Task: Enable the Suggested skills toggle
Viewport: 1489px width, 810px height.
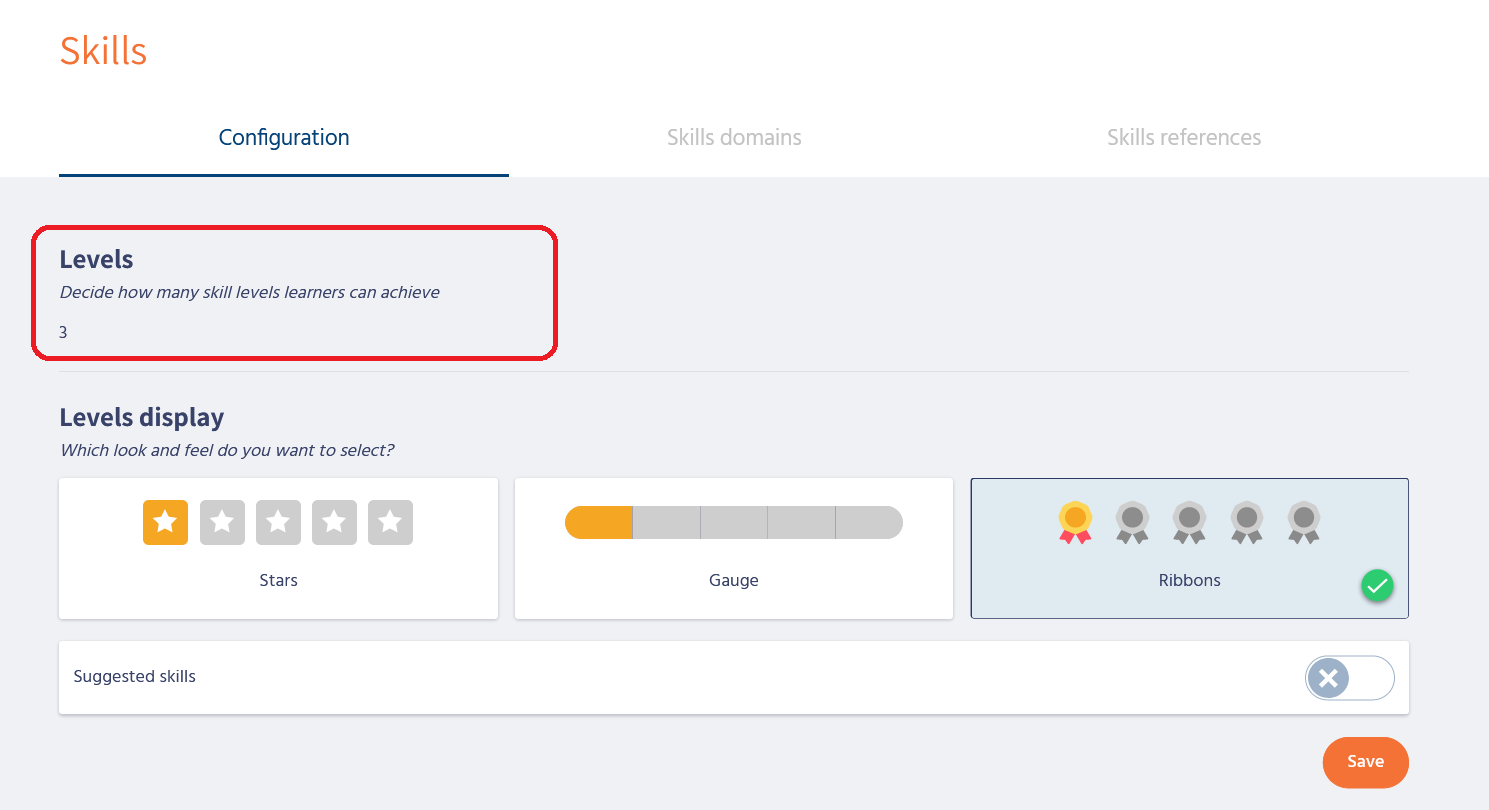Action: (x=1349, y=678)
